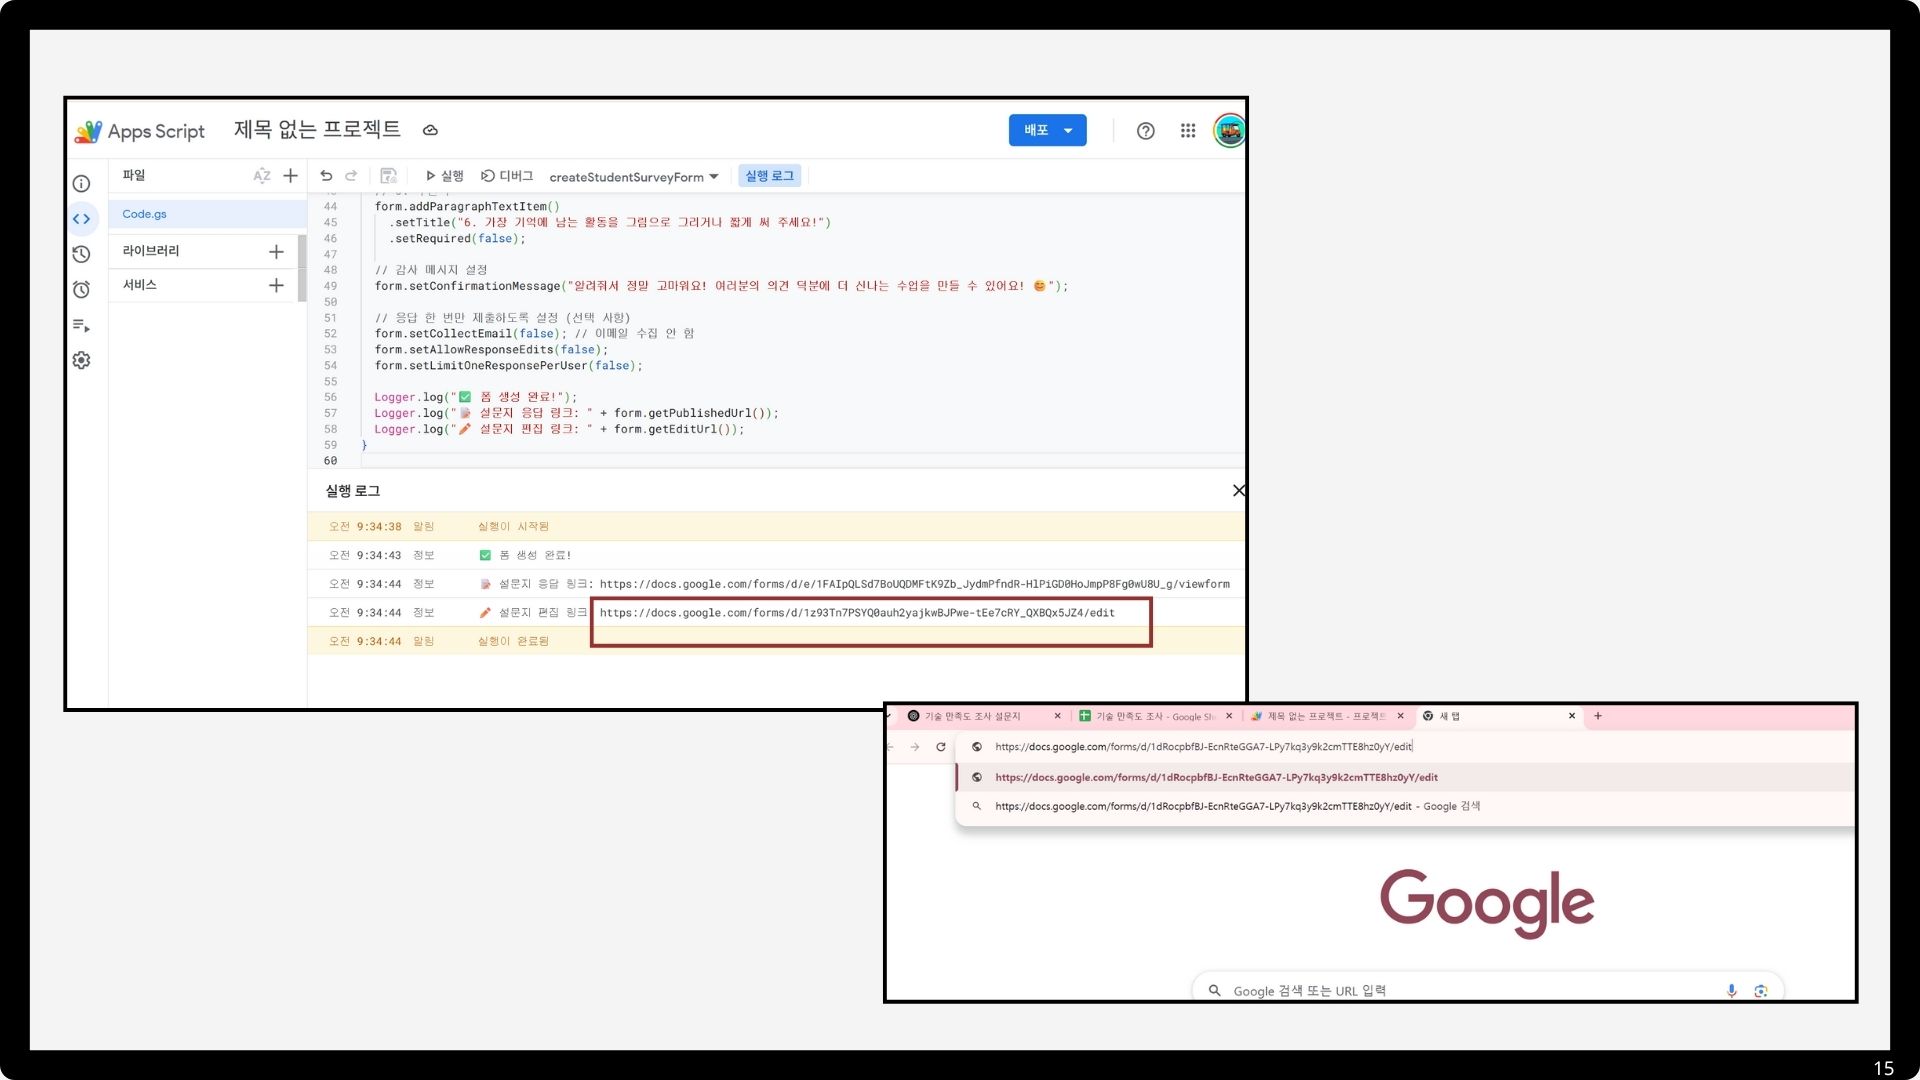
Task: Click the help question mark icon
Action: (x=1146, y=131)
